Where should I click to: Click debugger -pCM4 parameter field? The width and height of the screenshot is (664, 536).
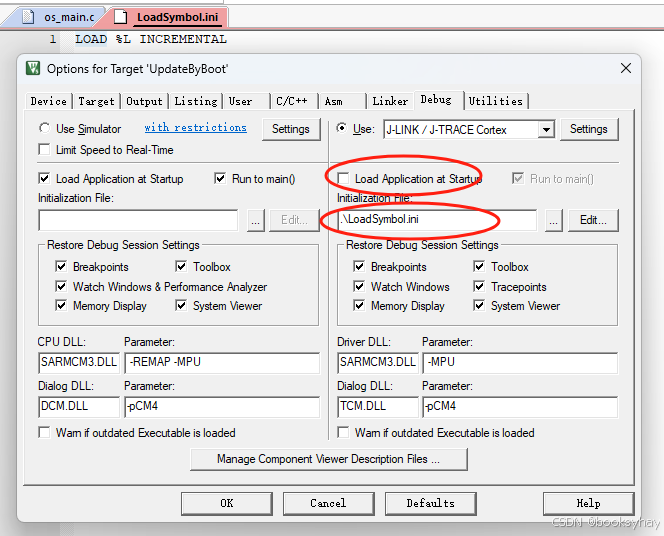click(520, 407)
